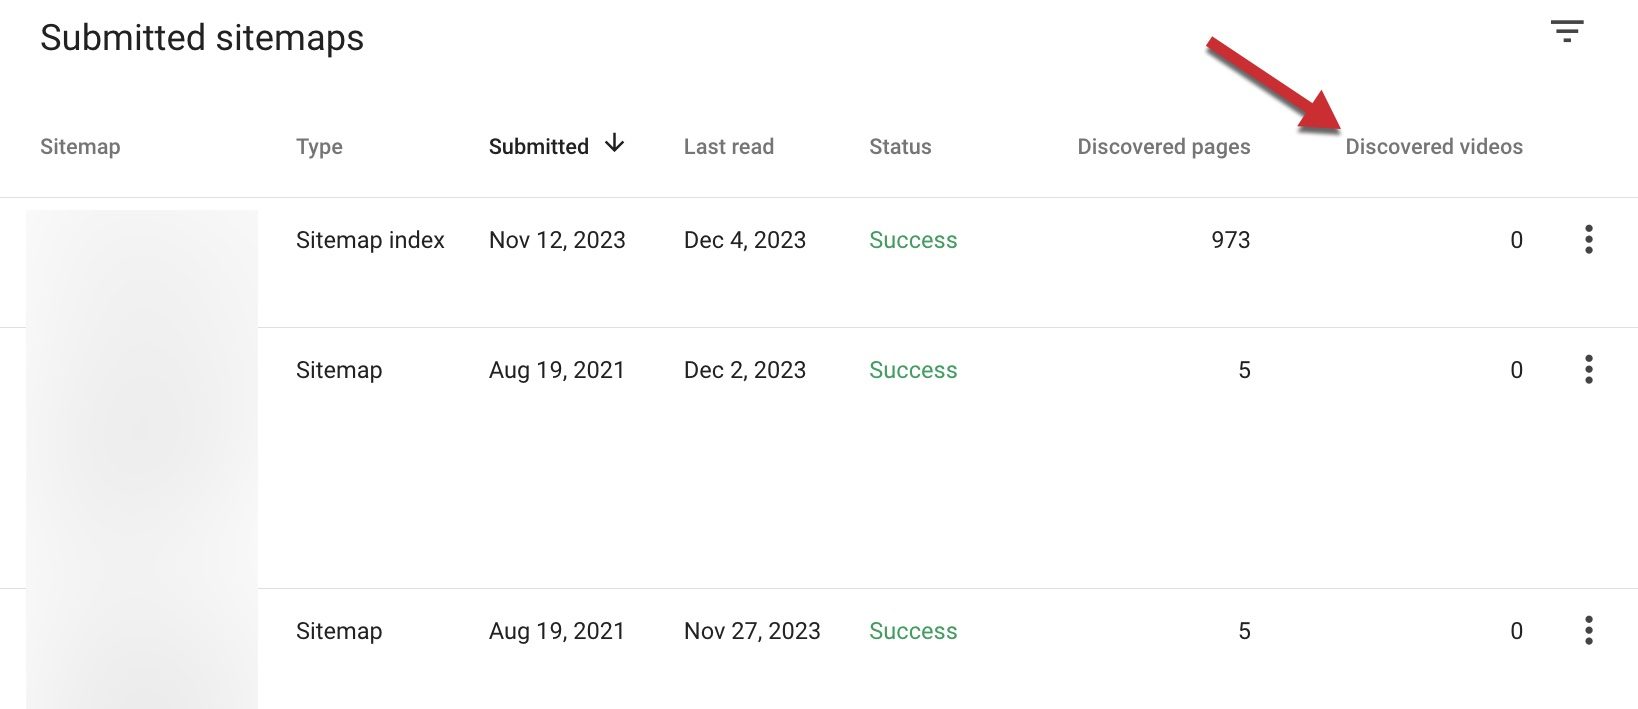Sort by Submitted column header

tap(539, 146)
